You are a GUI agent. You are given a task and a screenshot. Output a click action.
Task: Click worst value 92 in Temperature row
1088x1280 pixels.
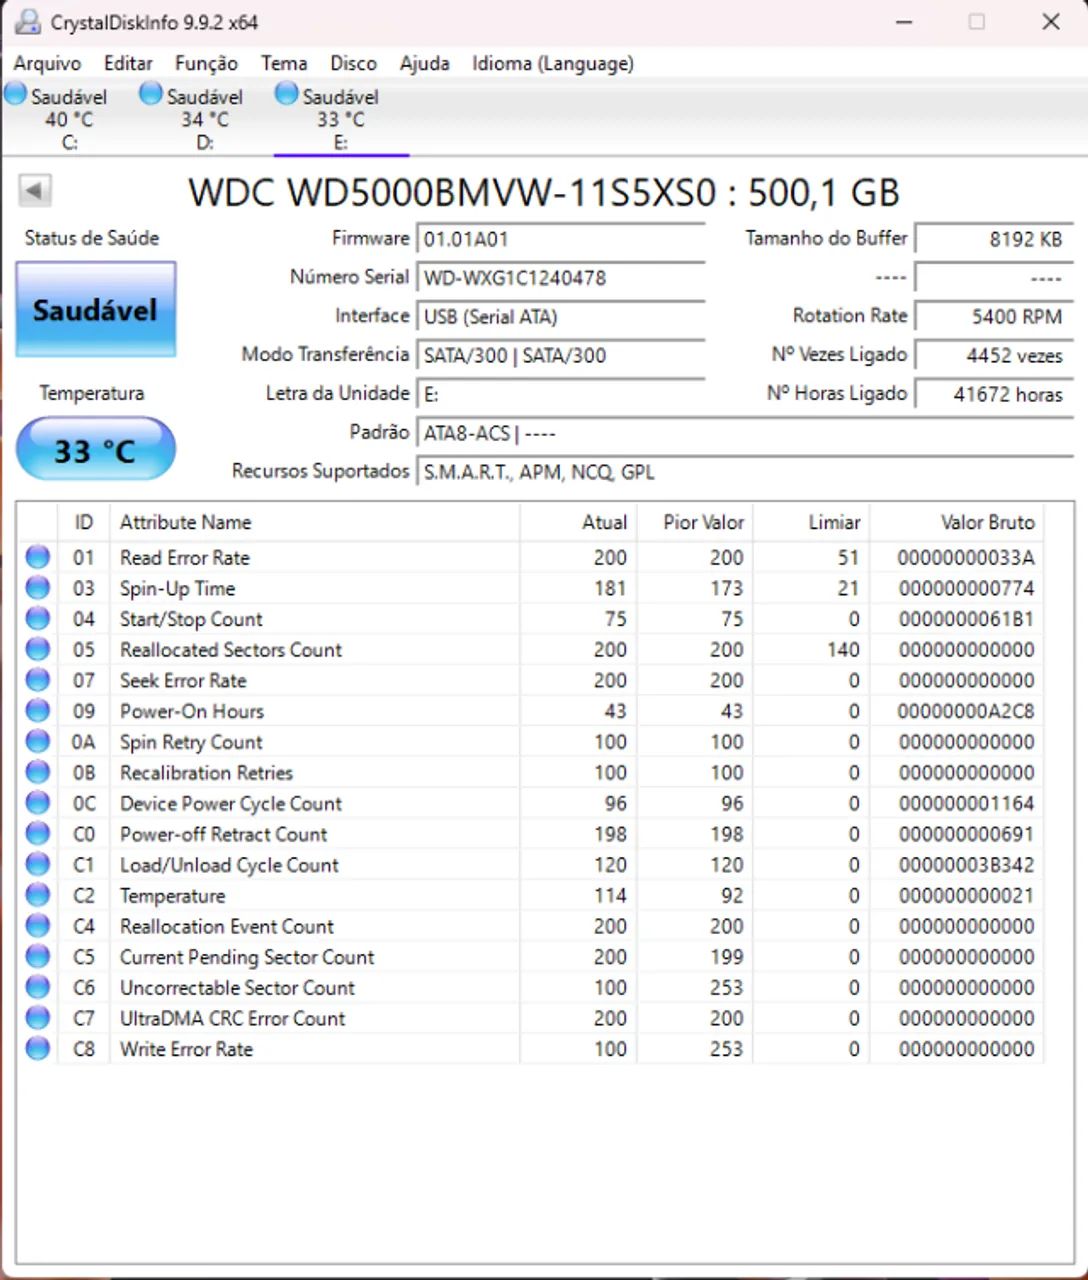click(732, 896)
